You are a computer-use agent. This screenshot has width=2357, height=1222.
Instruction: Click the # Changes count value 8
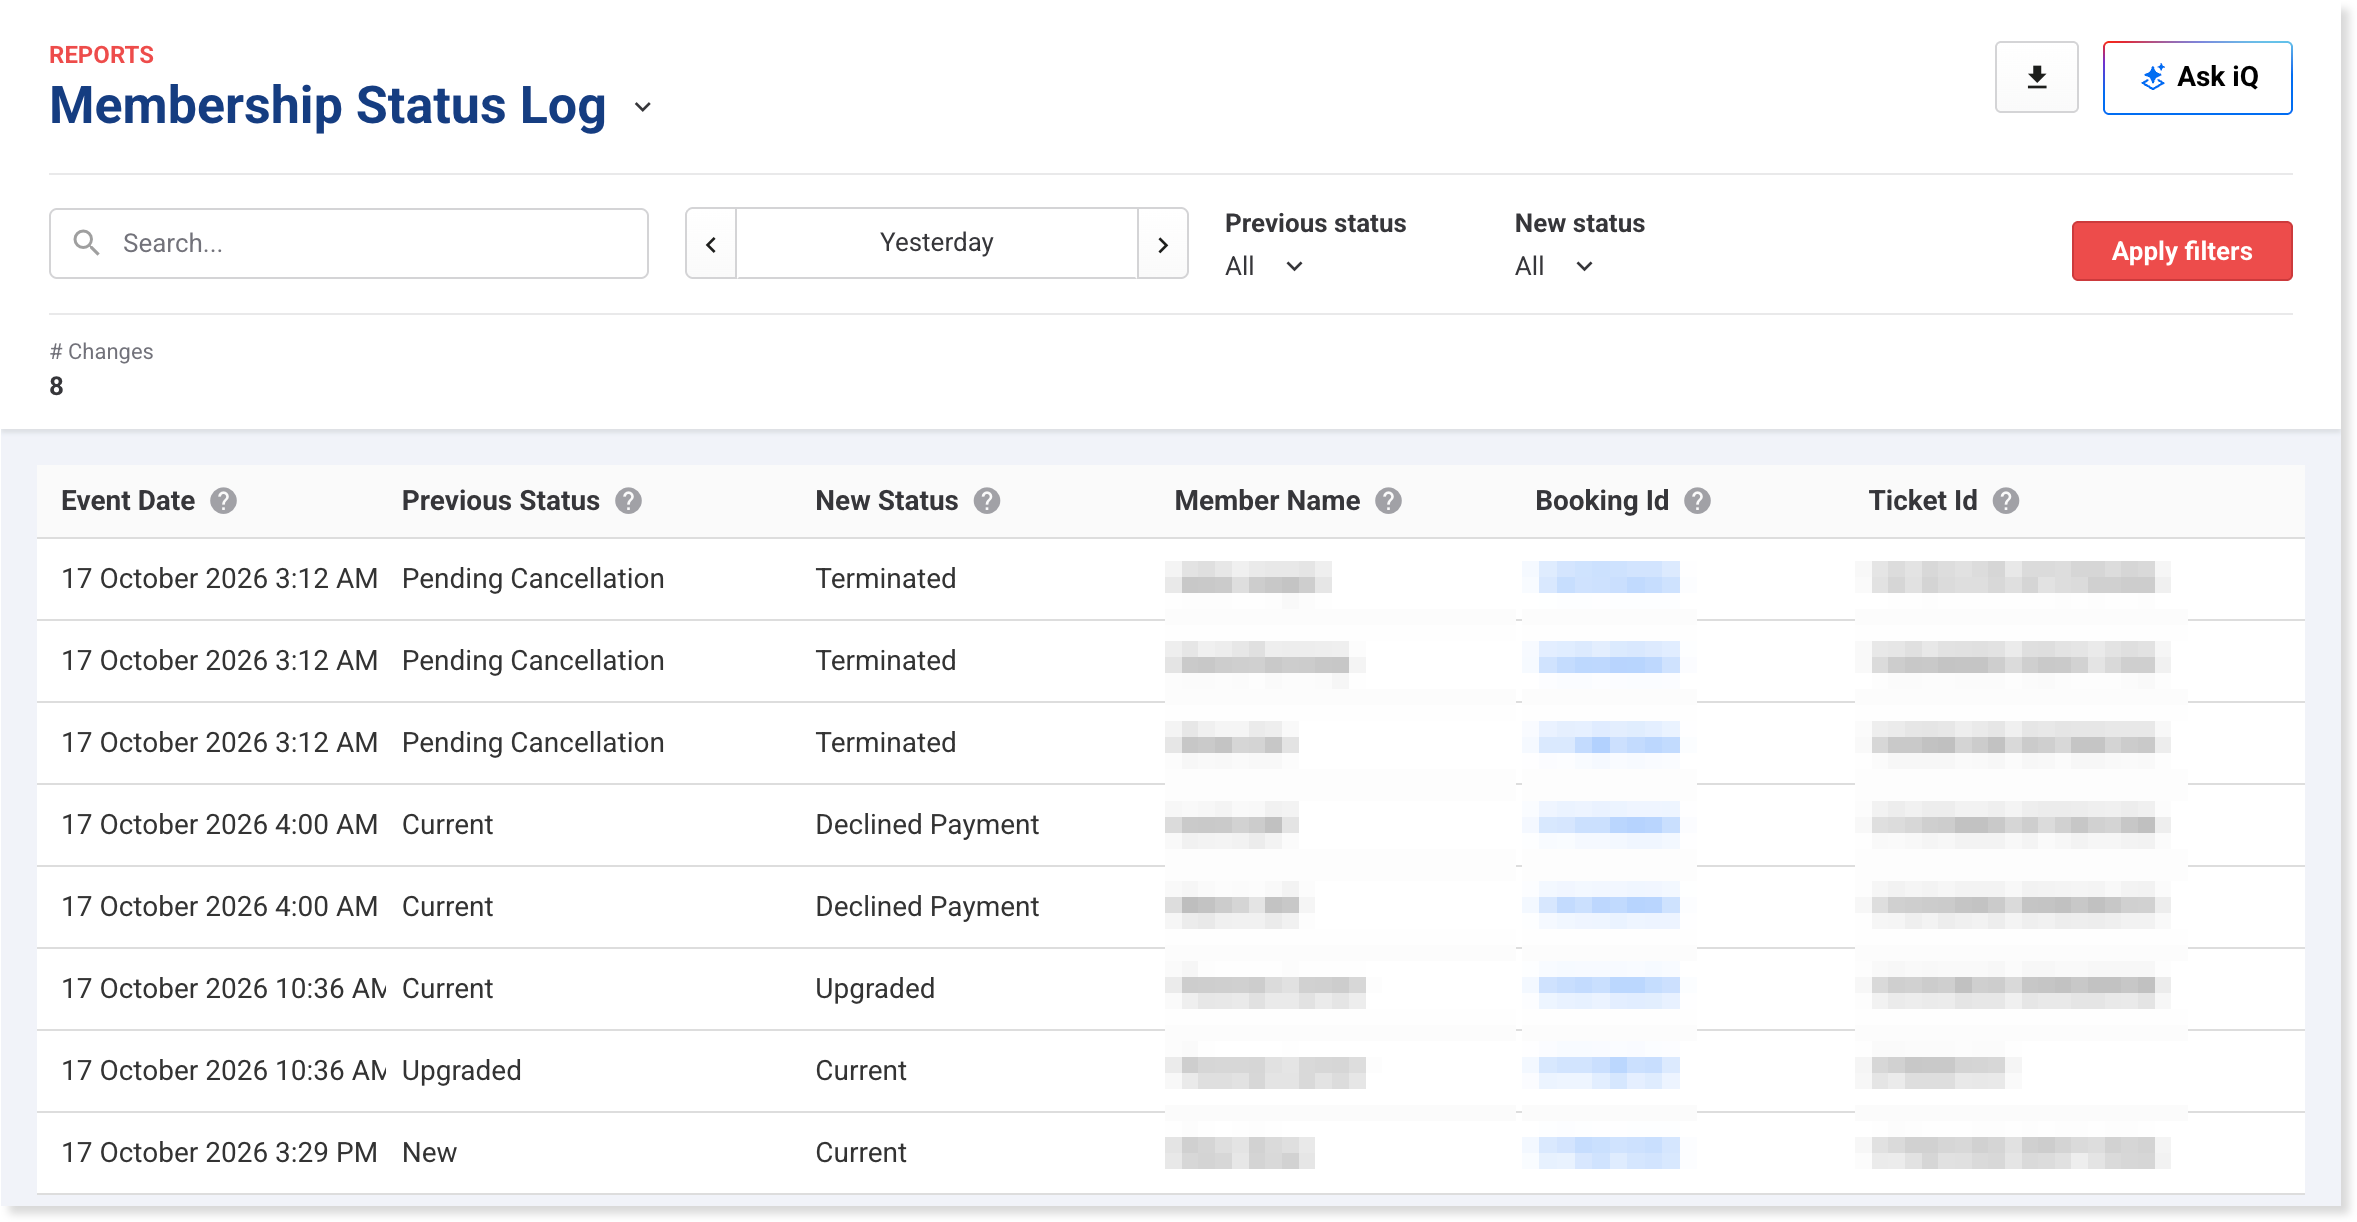click(x=57, y=386)
